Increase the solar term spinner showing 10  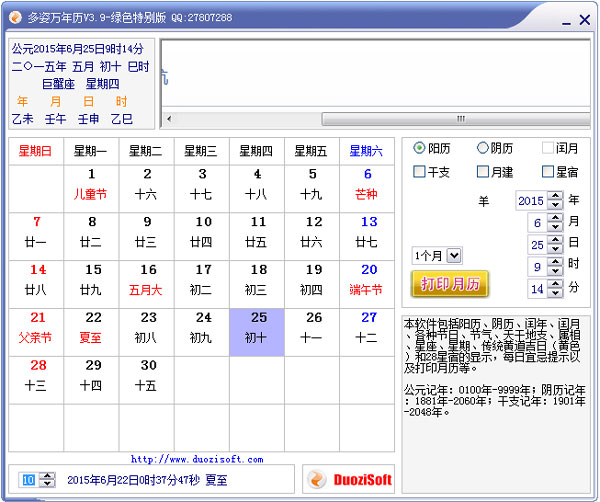click(x=47, y=476)
